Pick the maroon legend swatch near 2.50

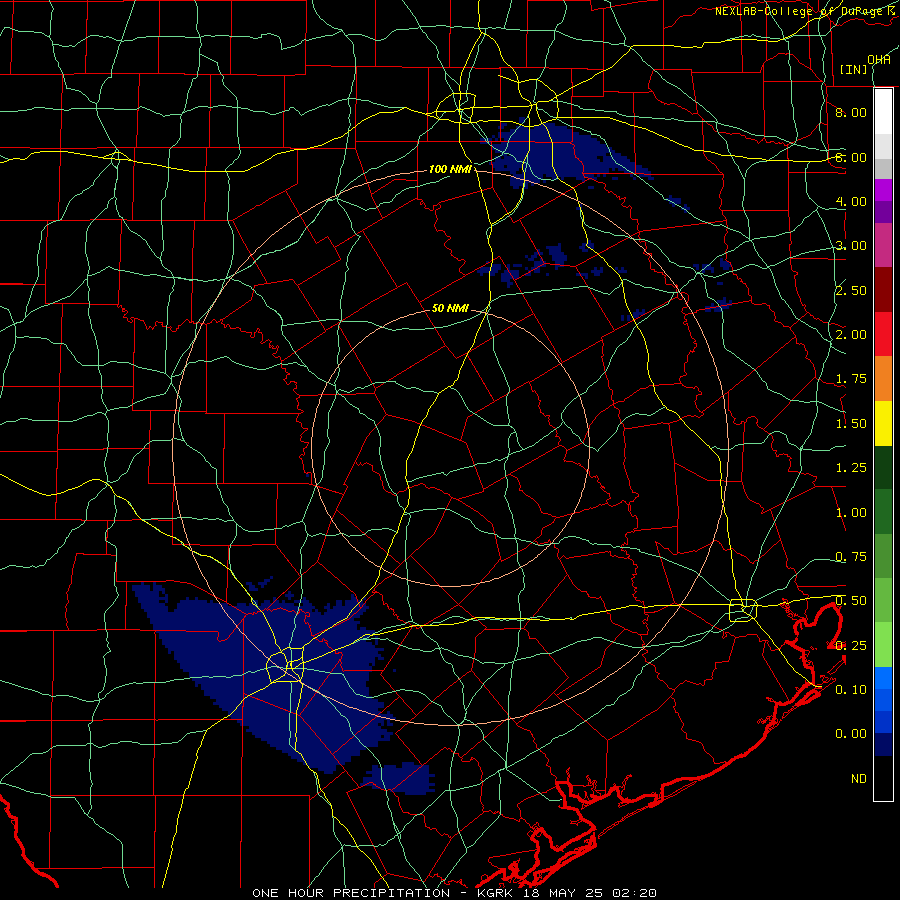[x=883, y=290]
